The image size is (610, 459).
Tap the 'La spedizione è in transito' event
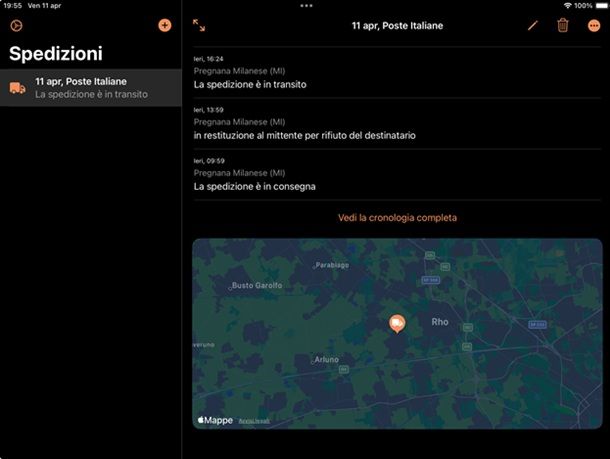tap(397, 72)
